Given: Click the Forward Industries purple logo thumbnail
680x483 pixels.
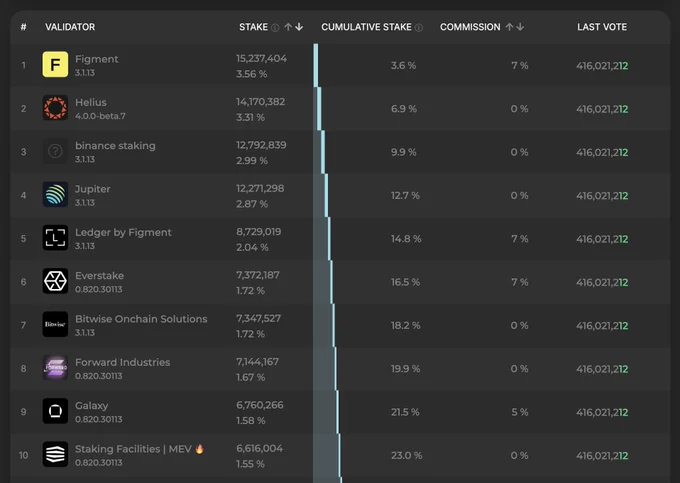Looking at the screenshot, I should pos(55,368).
